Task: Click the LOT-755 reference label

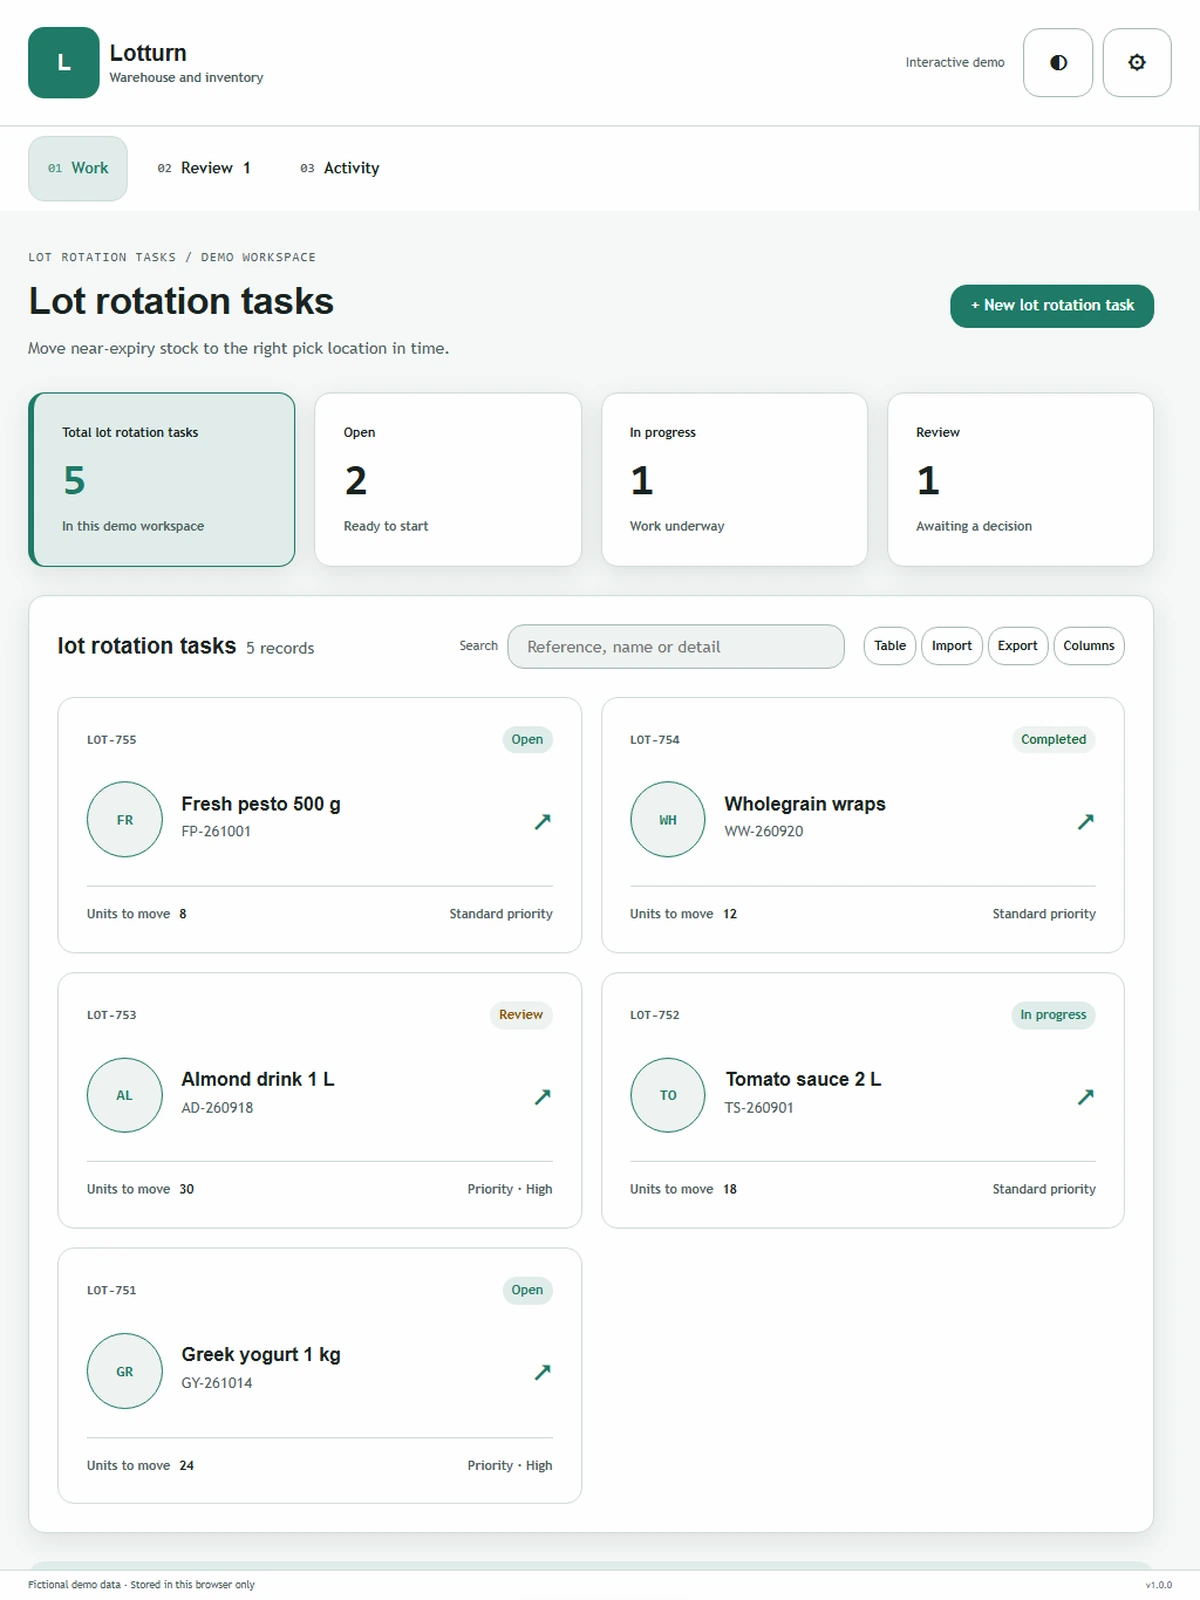Action: coord(112,740)
